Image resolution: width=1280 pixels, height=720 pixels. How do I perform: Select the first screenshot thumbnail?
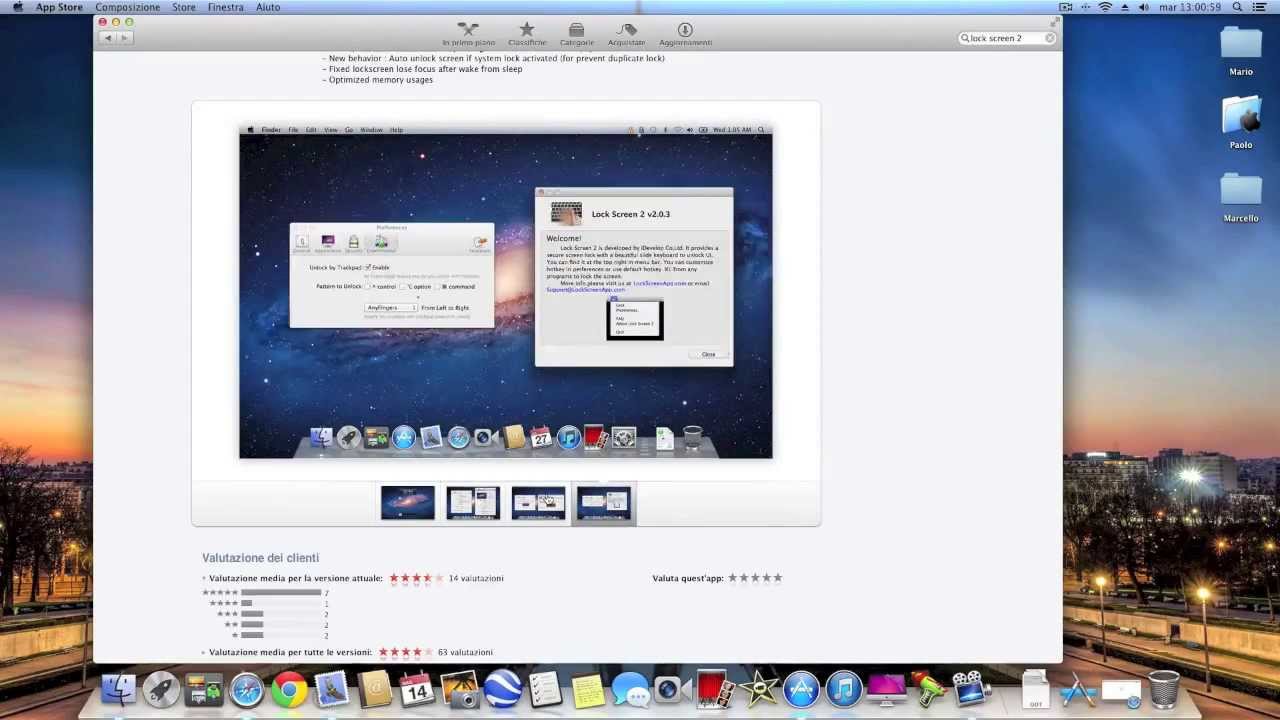click(x=408, y=503)
